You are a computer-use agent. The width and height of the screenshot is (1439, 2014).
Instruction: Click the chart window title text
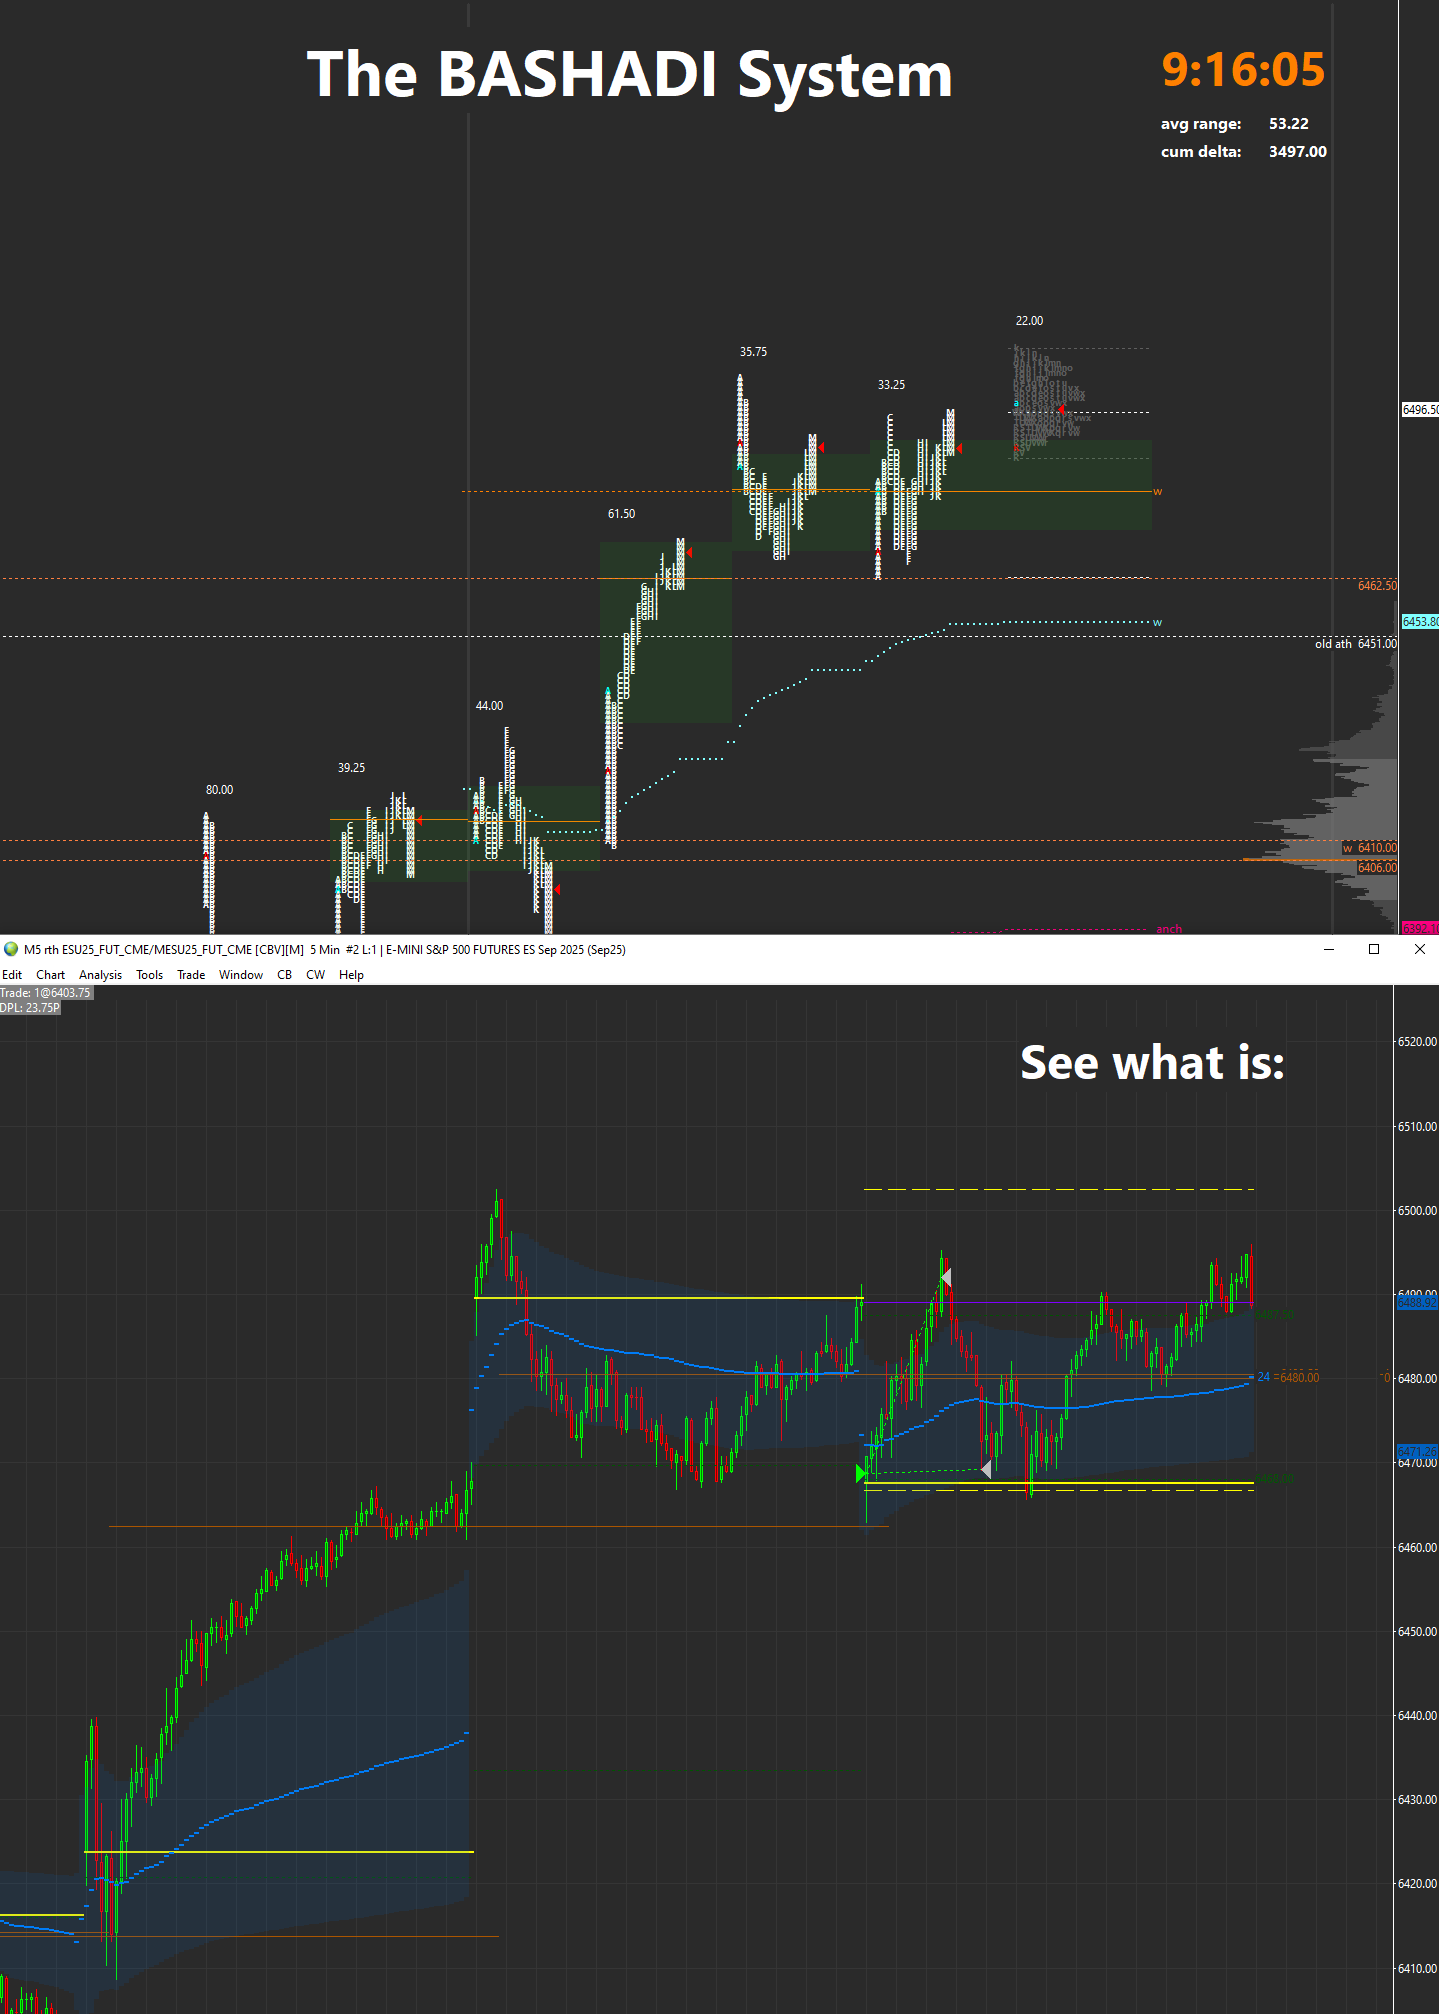tap(325, 950)
